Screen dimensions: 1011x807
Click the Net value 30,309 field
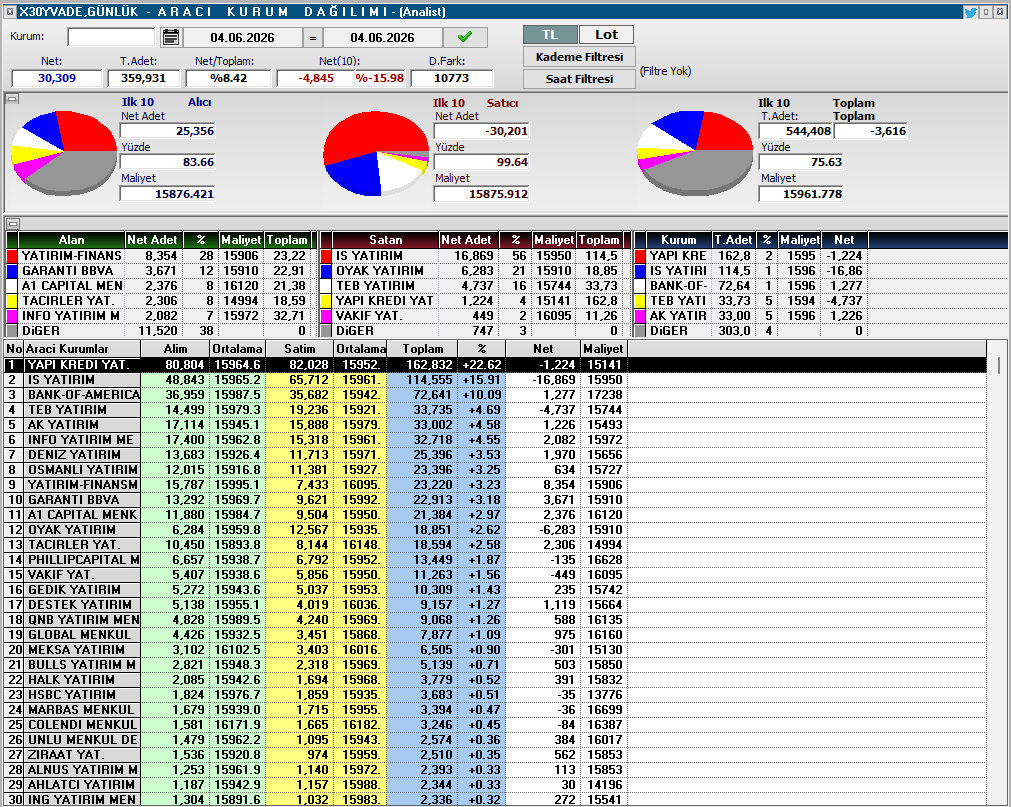pyautogui.click(x=57, y=78)
